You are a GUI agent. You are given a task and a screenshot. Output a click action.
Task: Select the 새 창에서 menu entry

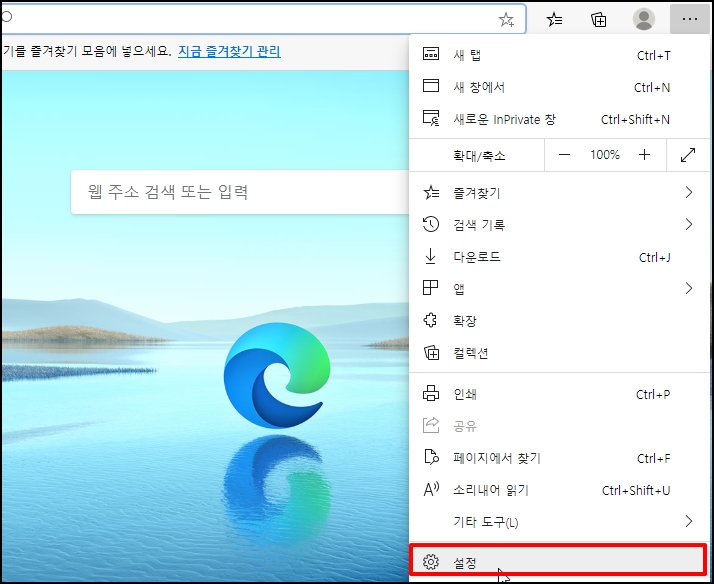(x=559, y=86)
